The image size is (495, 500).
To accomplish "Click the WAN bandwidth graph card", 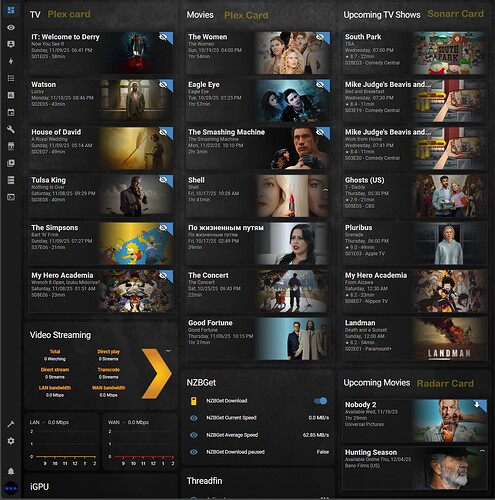I will (140, 441).
